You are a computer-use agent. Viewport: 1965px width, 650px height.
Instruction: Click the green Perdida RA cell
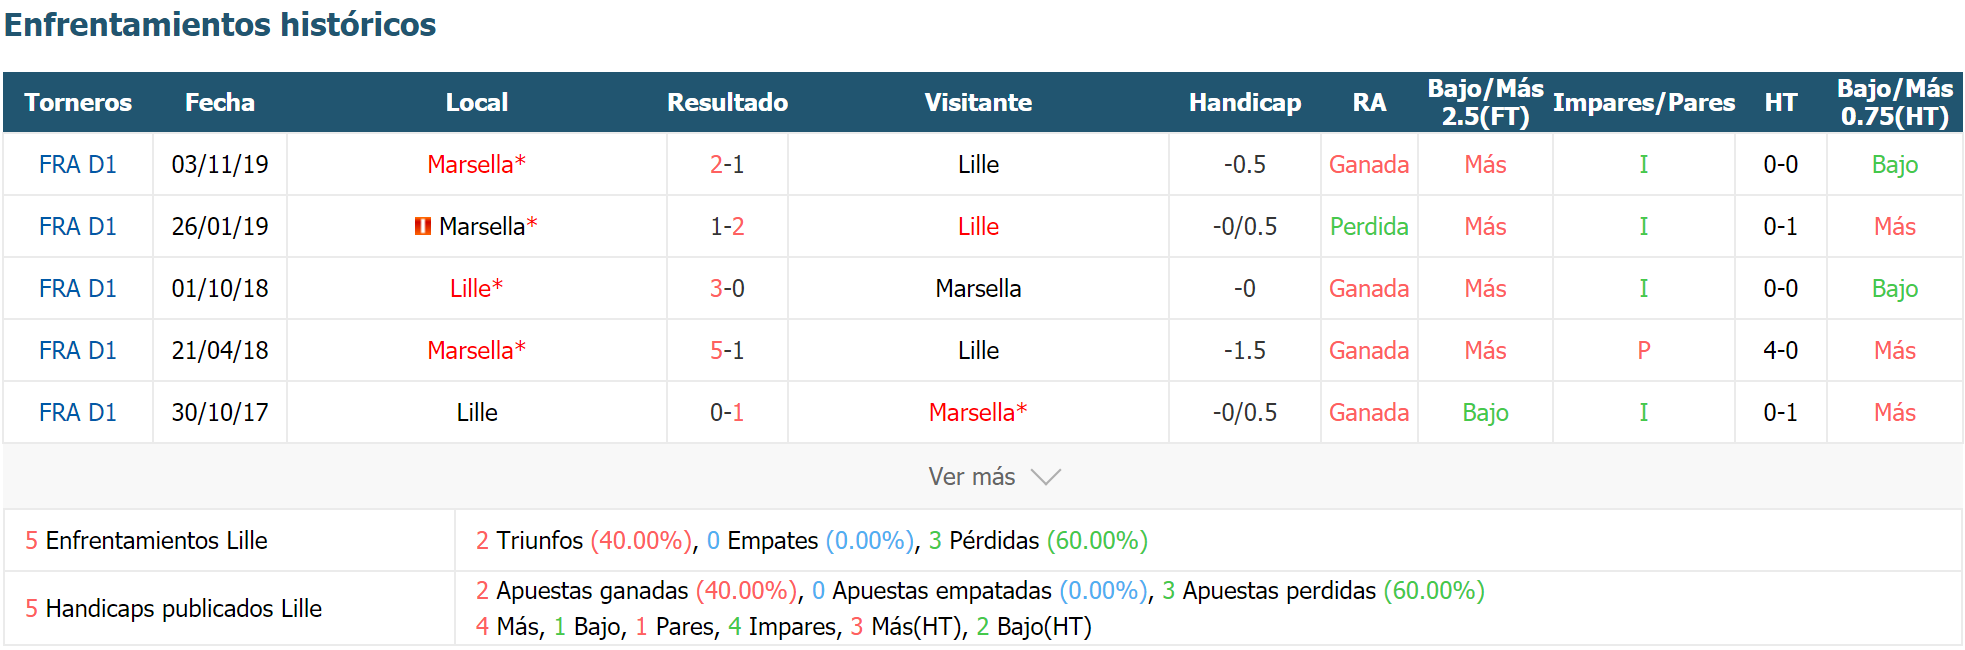click(1369, 227)
